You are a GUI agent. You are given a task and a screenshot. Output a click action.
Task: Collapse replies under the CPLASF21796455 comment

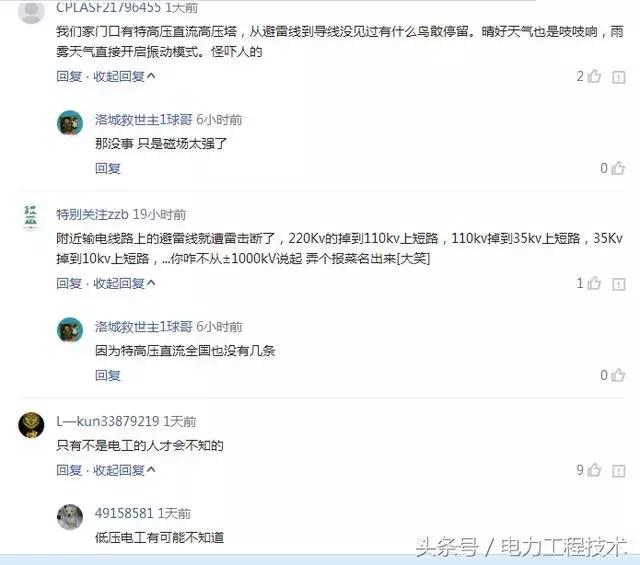[x=124, y=76]
